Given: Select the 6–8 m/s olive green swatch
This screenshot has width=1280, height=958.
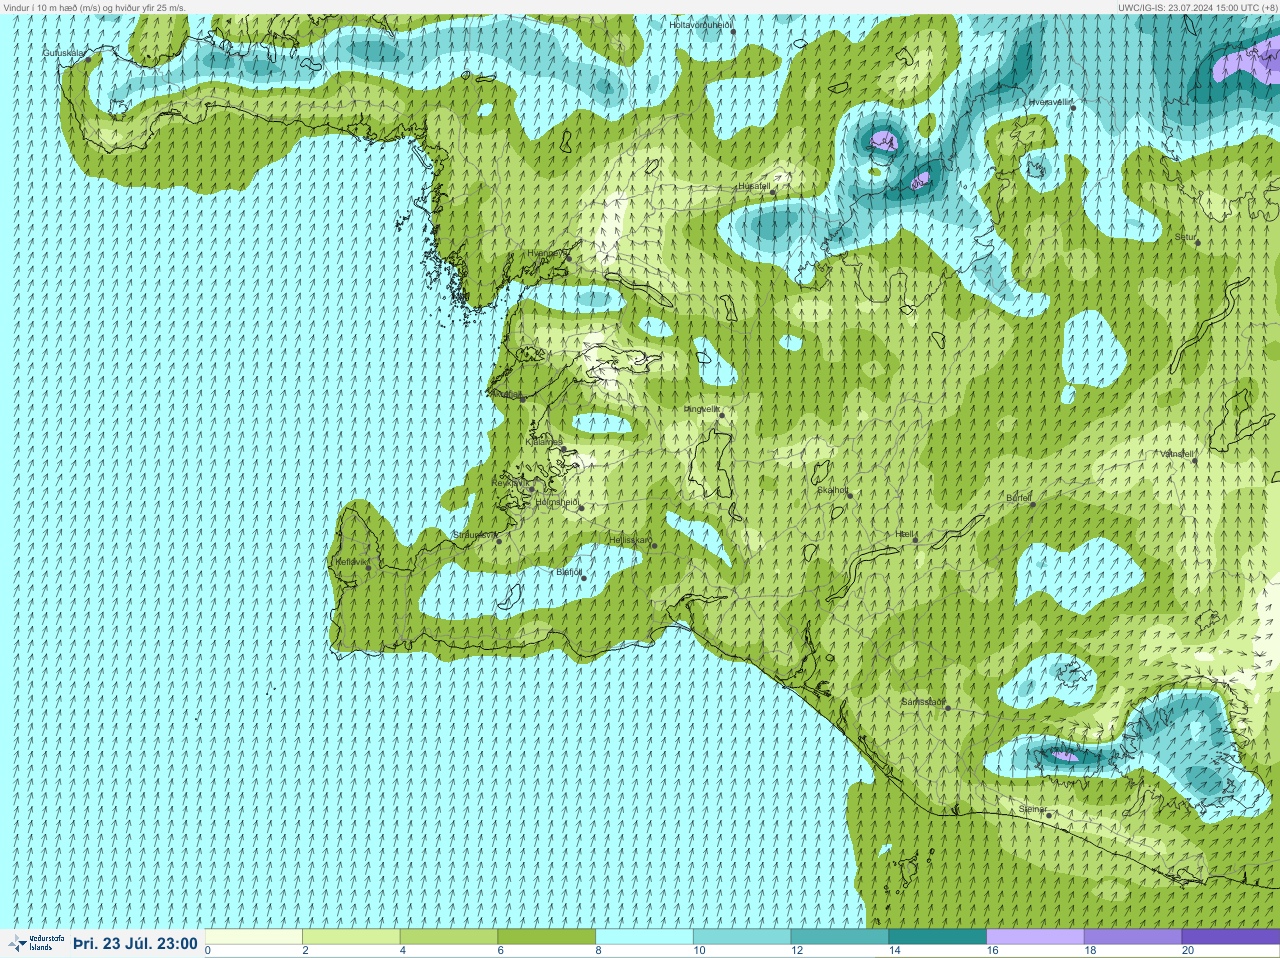Looking at the screenshot, I should [x=547, y=937].
